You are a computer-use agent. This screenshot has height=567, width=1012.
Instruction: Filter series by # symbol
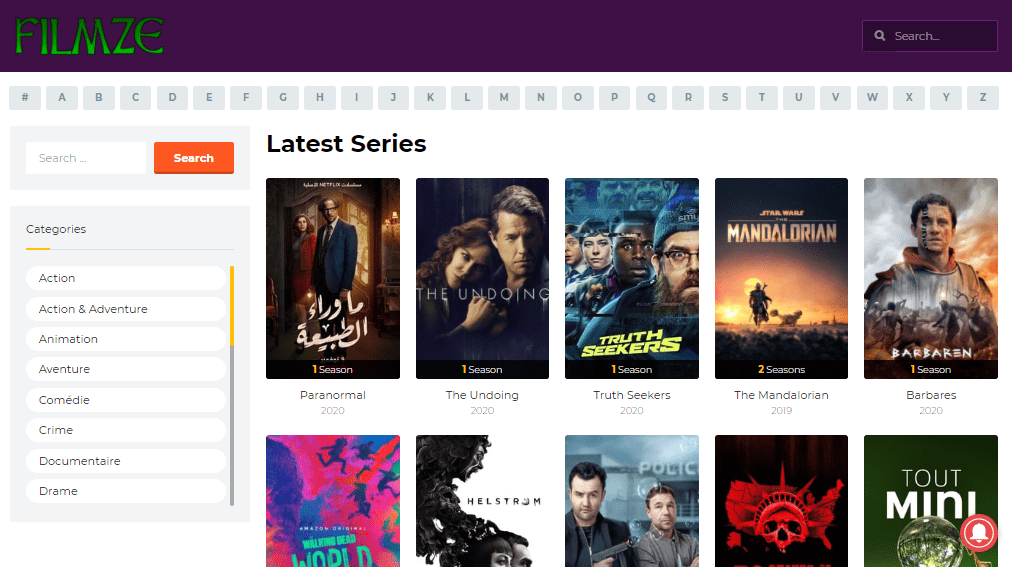coord(25,97)
